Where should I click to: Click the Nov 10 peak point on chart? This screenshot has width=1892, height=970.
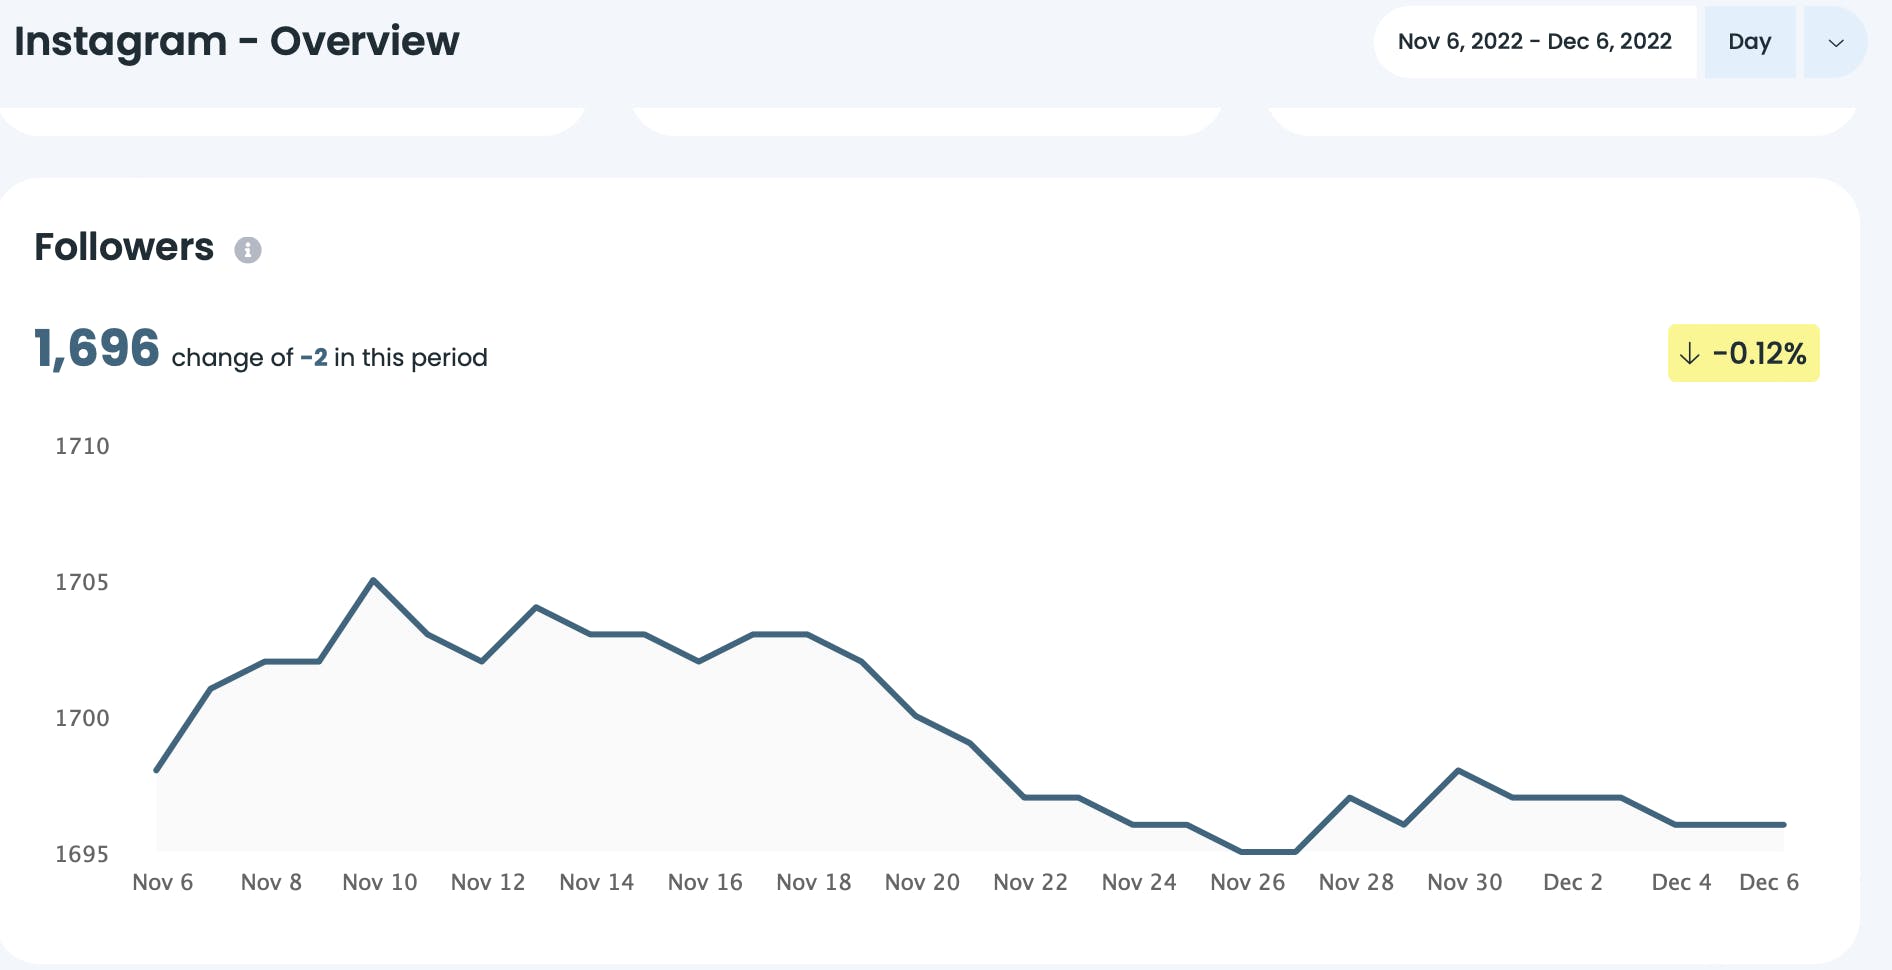point(373,580)
